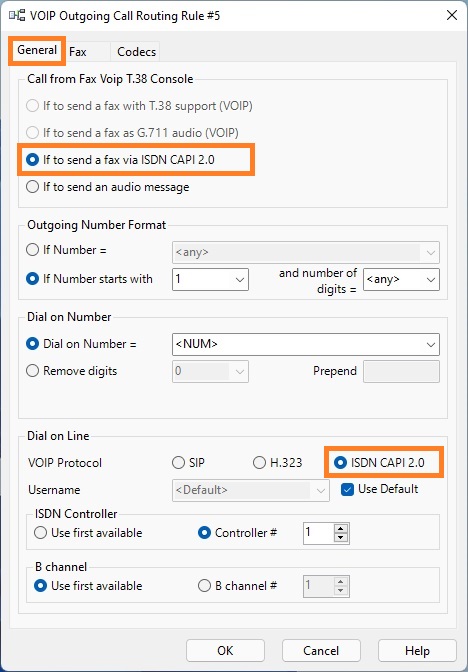The image size is (468, 672).
Task: Increase Controller number with up arrow
Action: point(341,529)
